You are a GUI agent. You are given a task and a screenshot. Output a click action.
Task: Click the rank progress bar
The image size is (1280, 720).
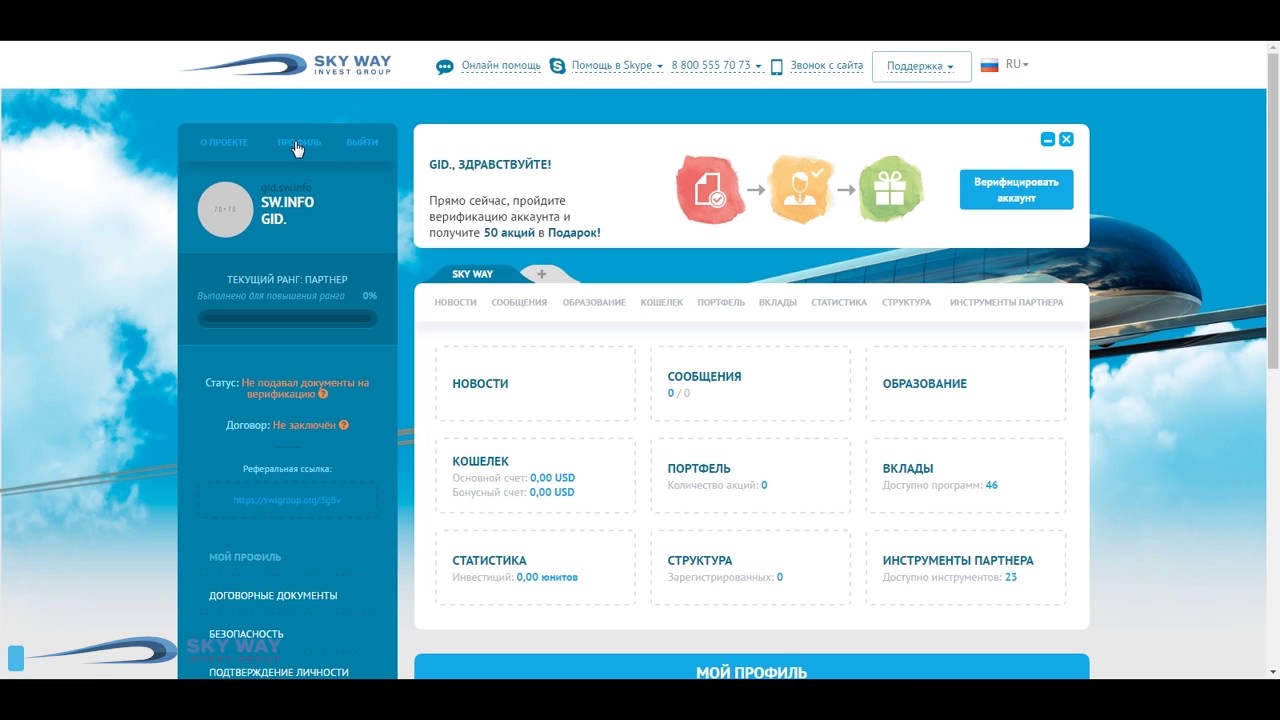pyautogui.click(x=287, y=319)
